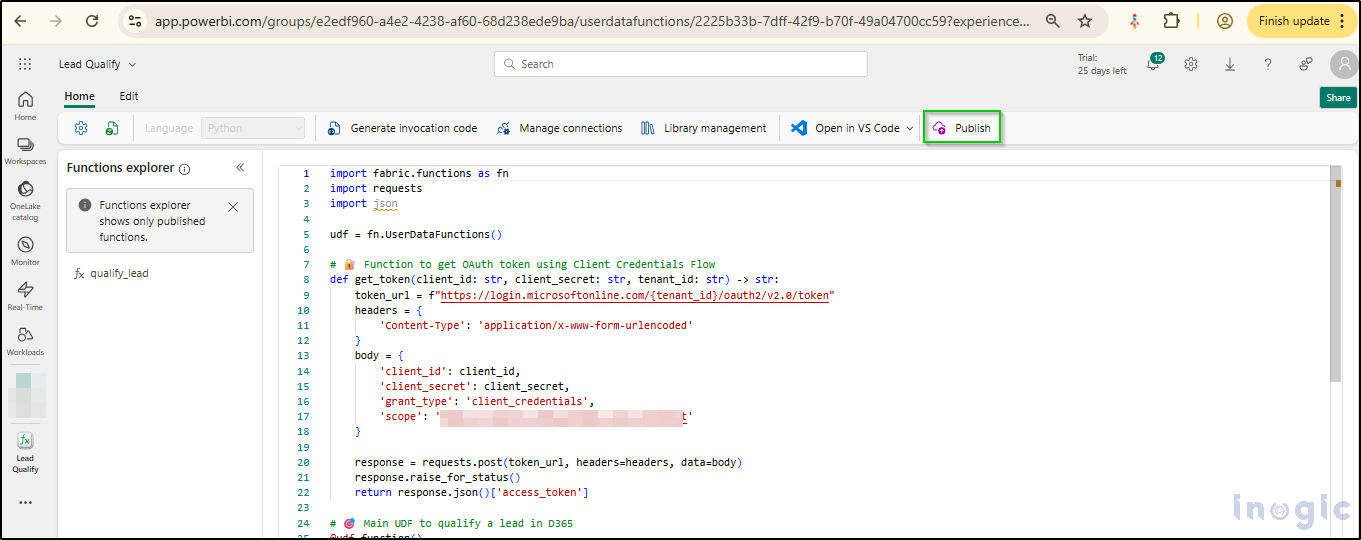Open the help question mark icon
This screenshot has height=540, width=1361.
pos(1268,64)
